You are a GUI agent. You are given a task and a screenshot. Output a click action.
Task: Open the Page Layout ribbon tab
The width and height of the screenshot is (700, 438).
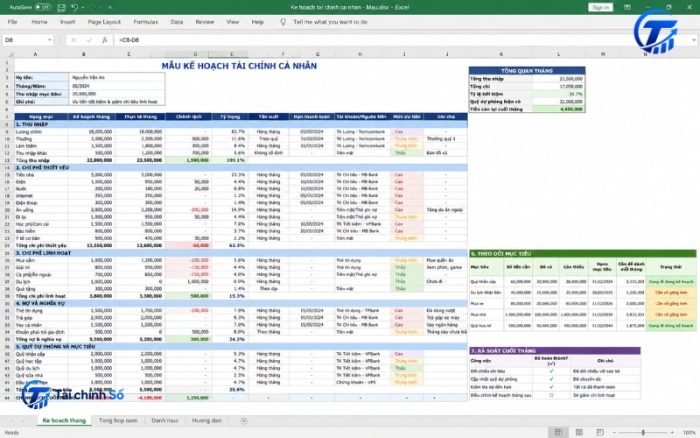104,22
